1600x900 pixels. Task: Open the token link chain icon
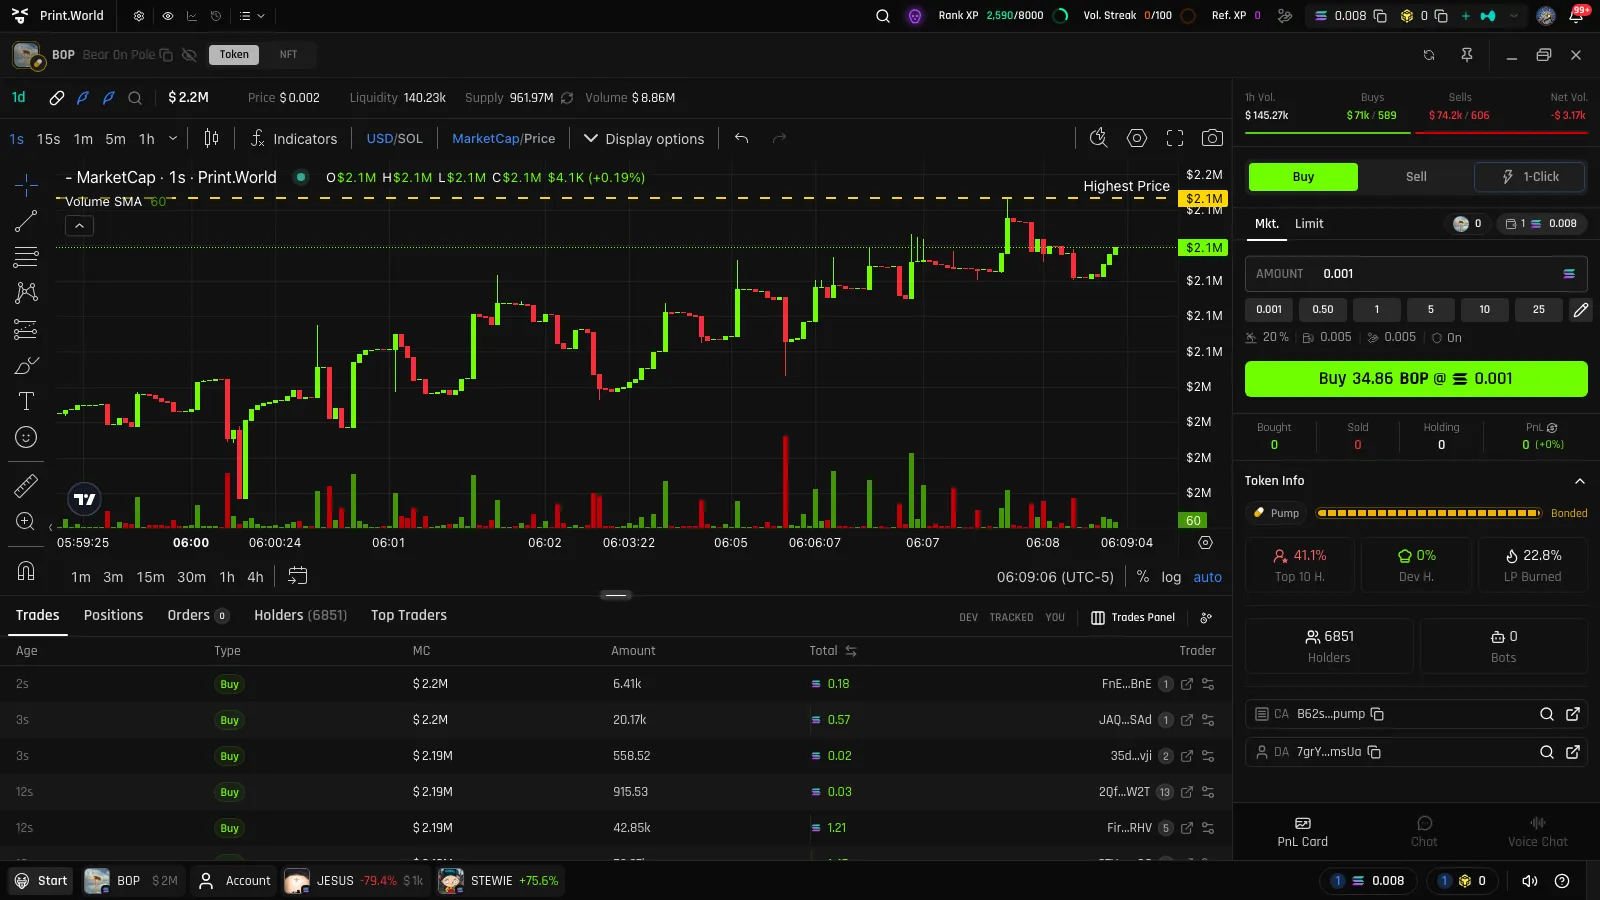(x=57, y=98)
